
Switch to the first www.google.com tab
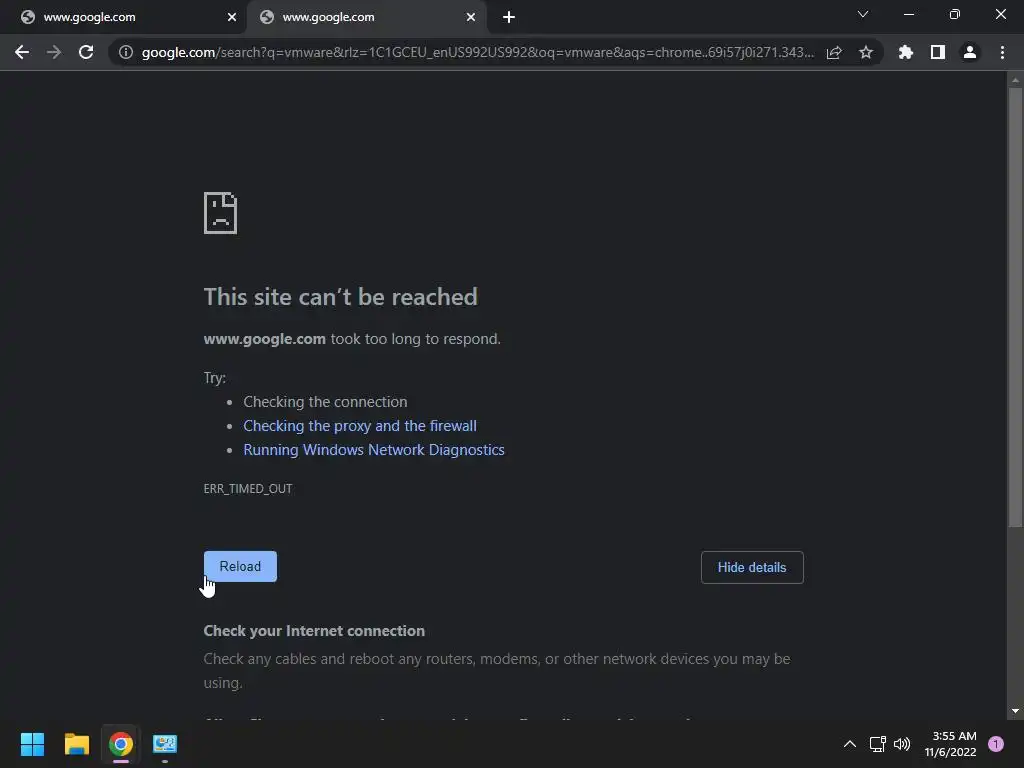[123, 17]
